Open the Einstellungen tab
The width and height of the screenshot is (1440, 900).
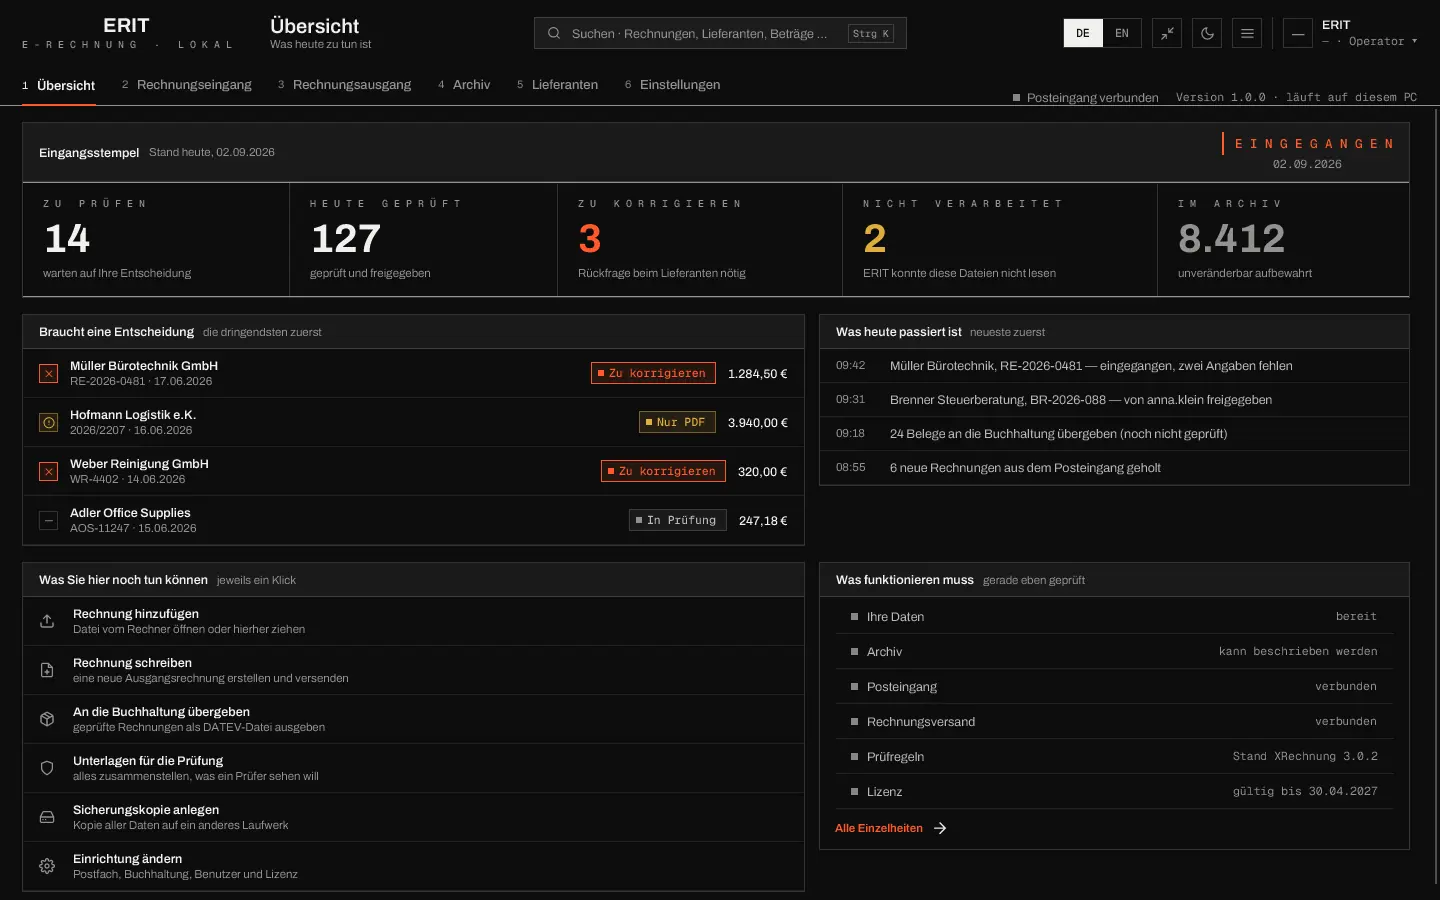[x=672, y=85]
